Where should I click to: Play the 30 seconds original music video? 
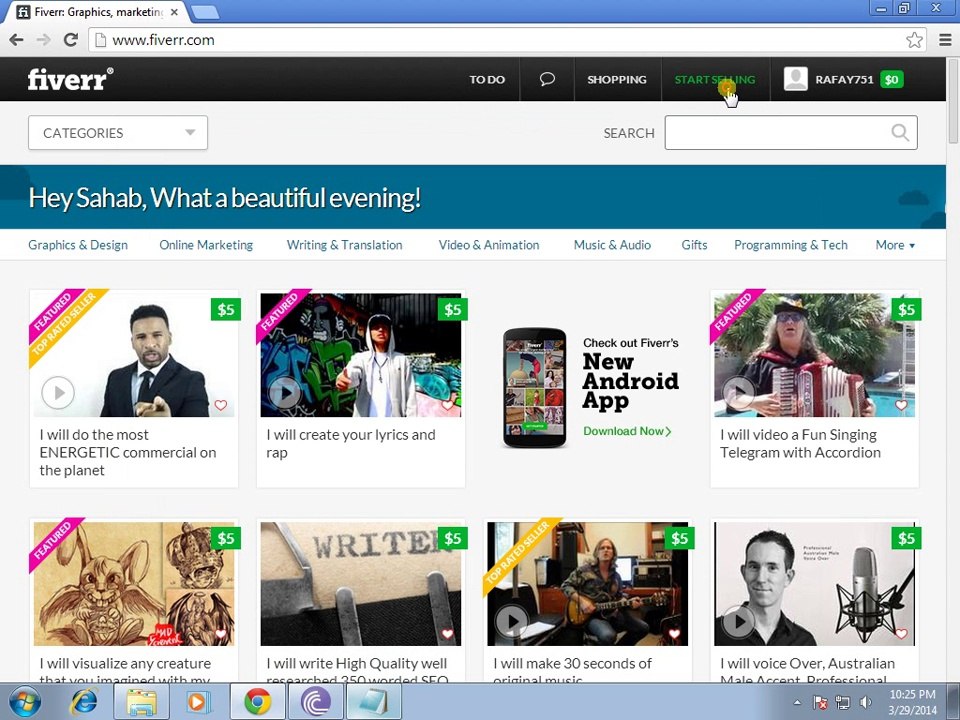click(512, 621)
